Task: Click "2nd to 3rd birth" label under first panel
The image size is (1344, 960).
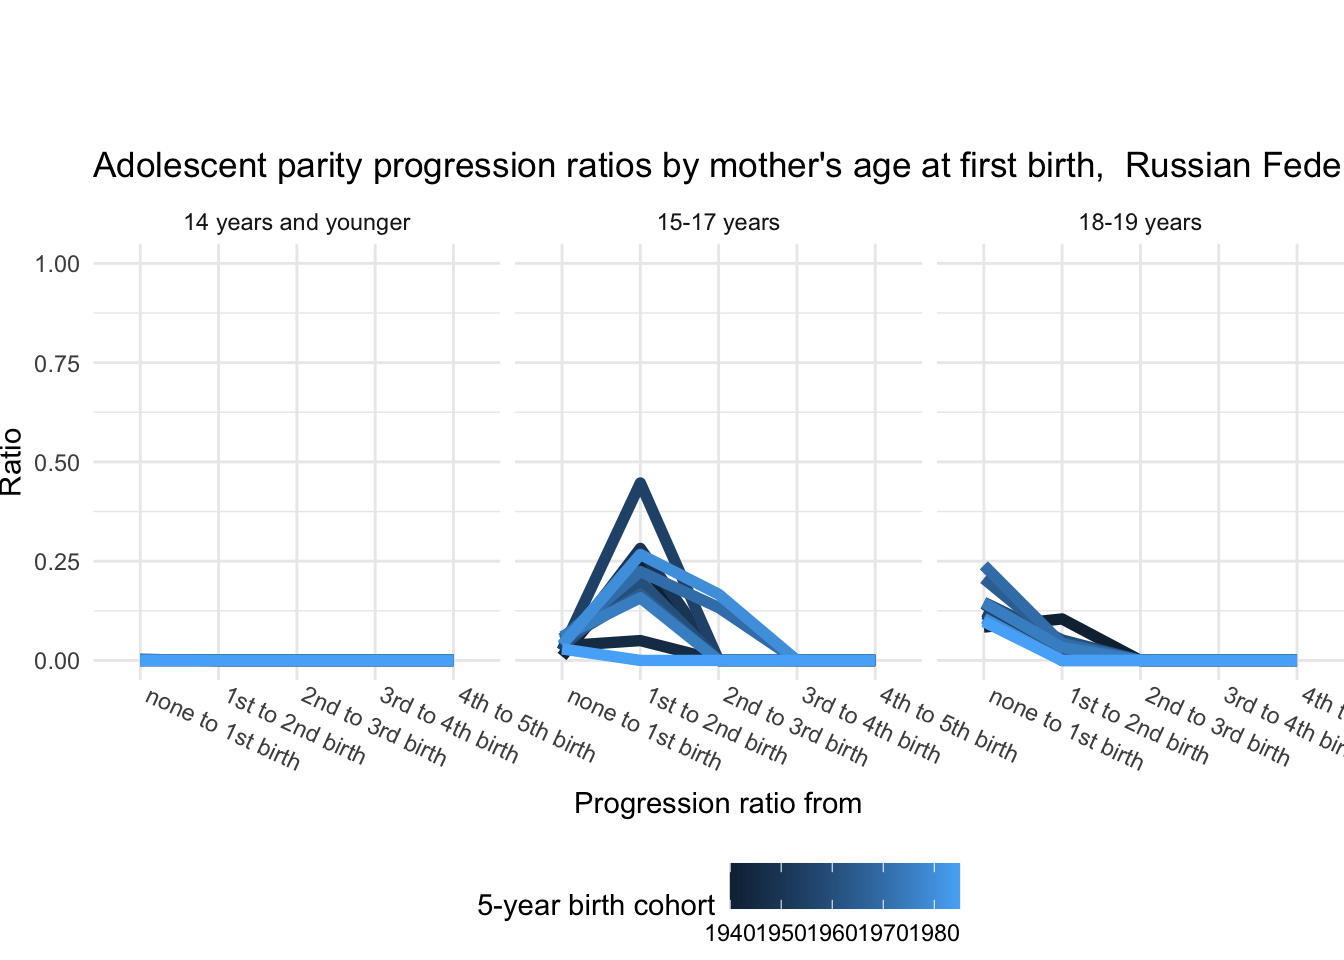Action: tap(373, 727)
